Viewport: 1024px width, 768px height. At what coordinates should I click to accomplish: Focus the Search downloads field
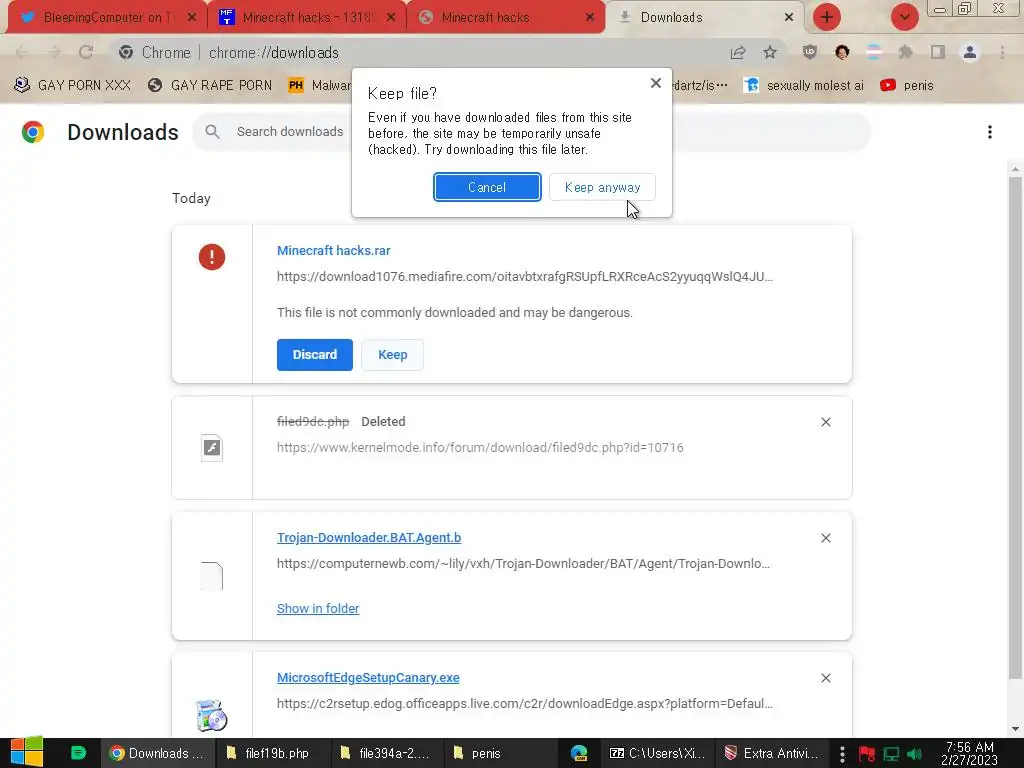click(531, 132)
